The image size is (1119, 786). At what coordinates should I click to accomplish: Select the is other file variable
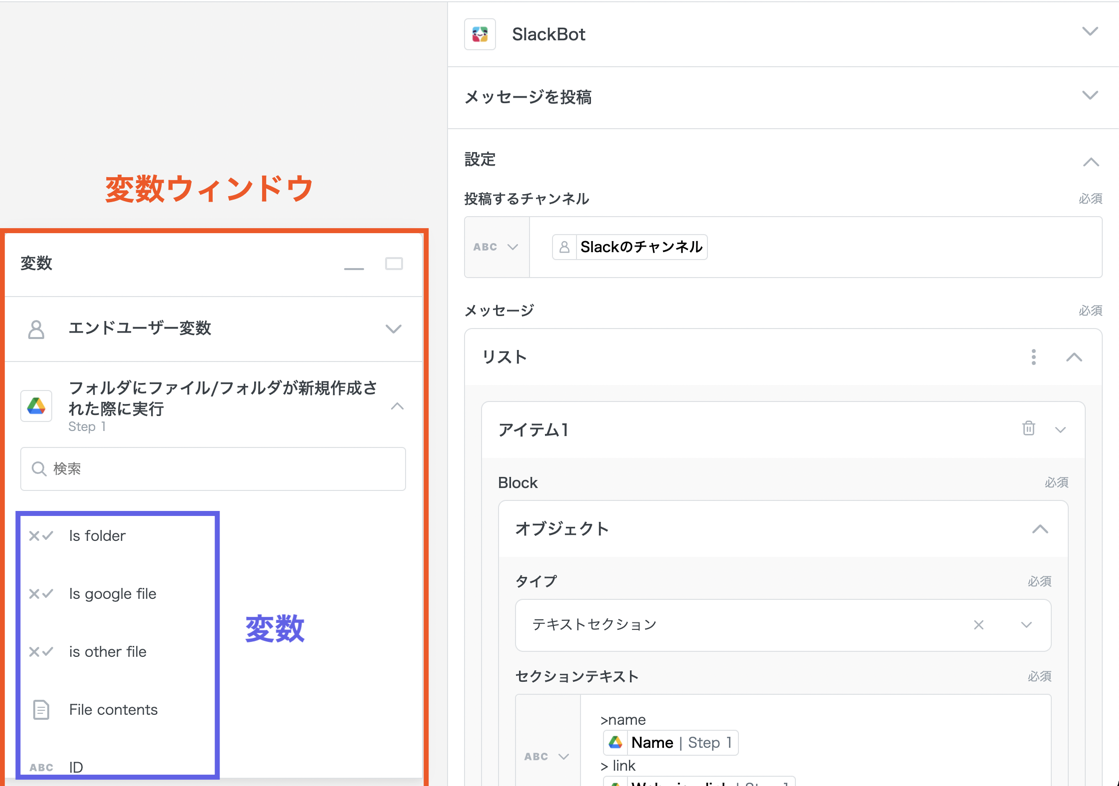[107, 652]
